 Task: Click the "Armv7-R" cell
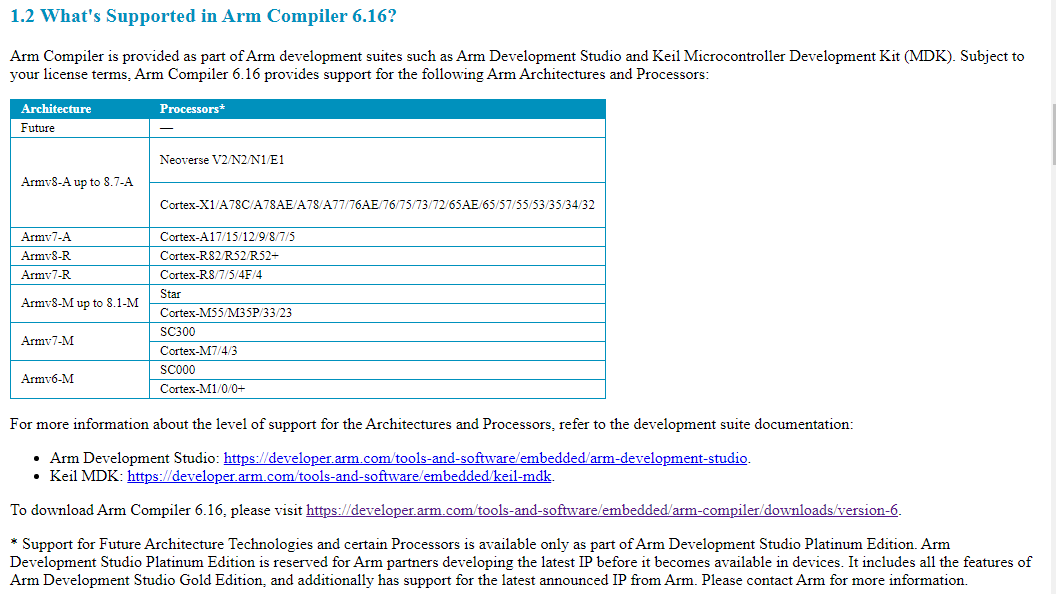click(x=79, y=275)
